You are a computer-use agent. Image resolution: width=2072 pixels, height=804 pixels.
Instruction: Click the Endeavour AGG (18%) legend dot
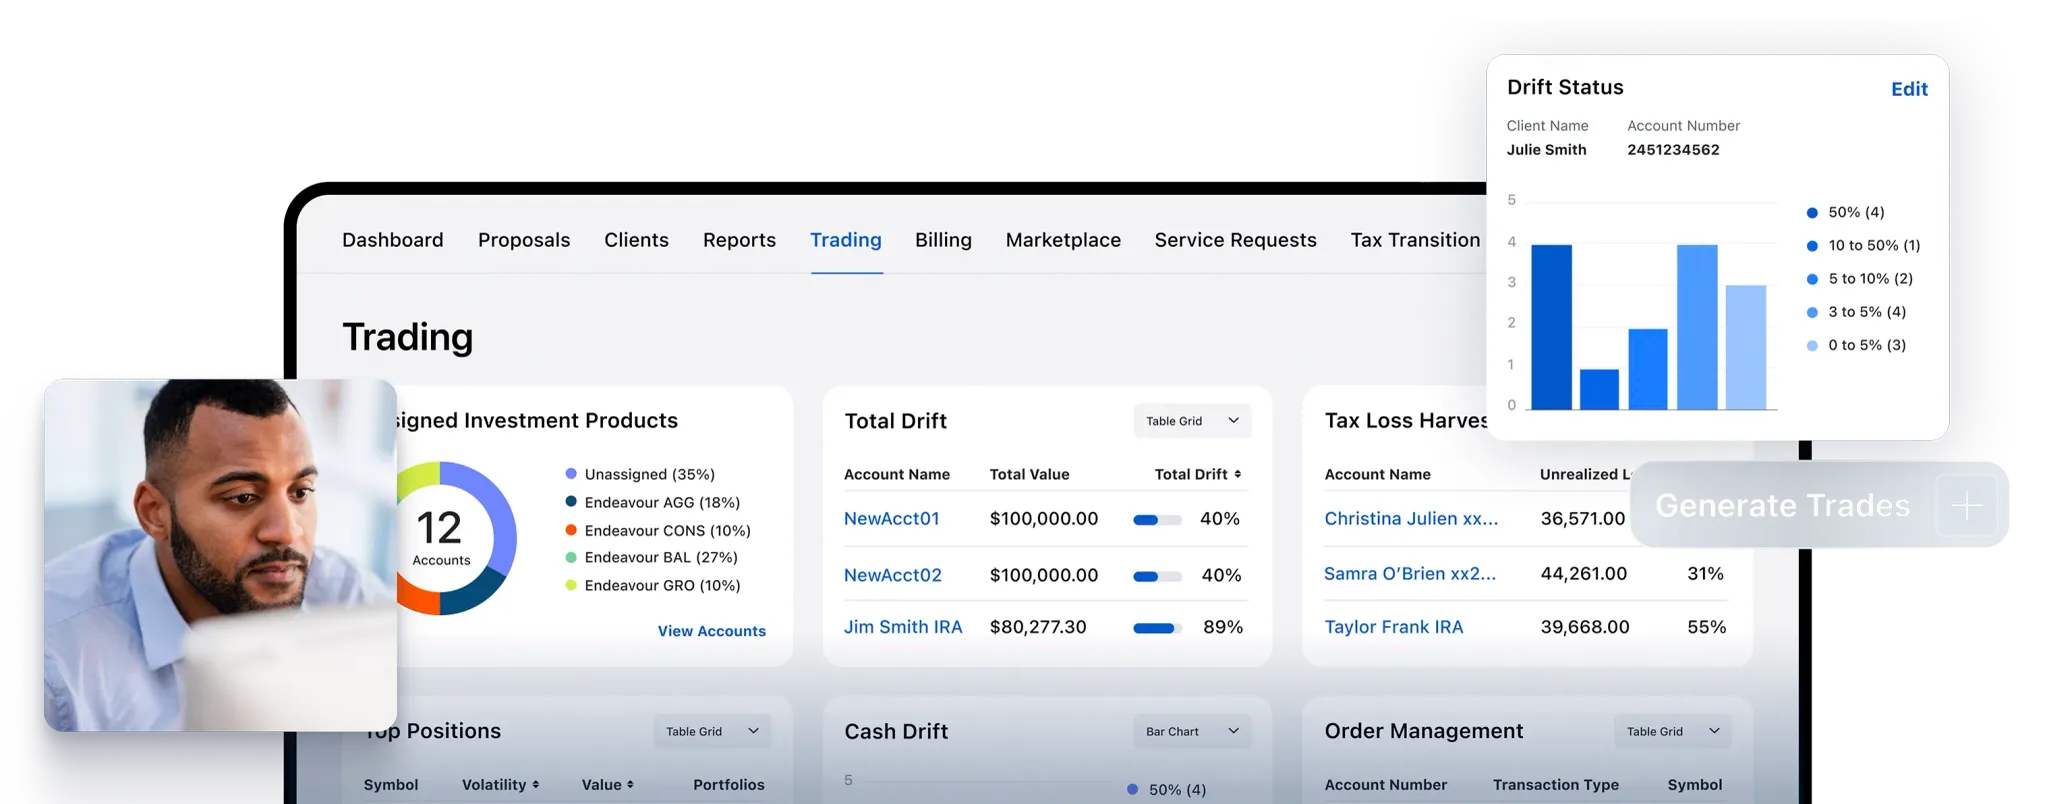pyautogui.click(x=571, y=502)
